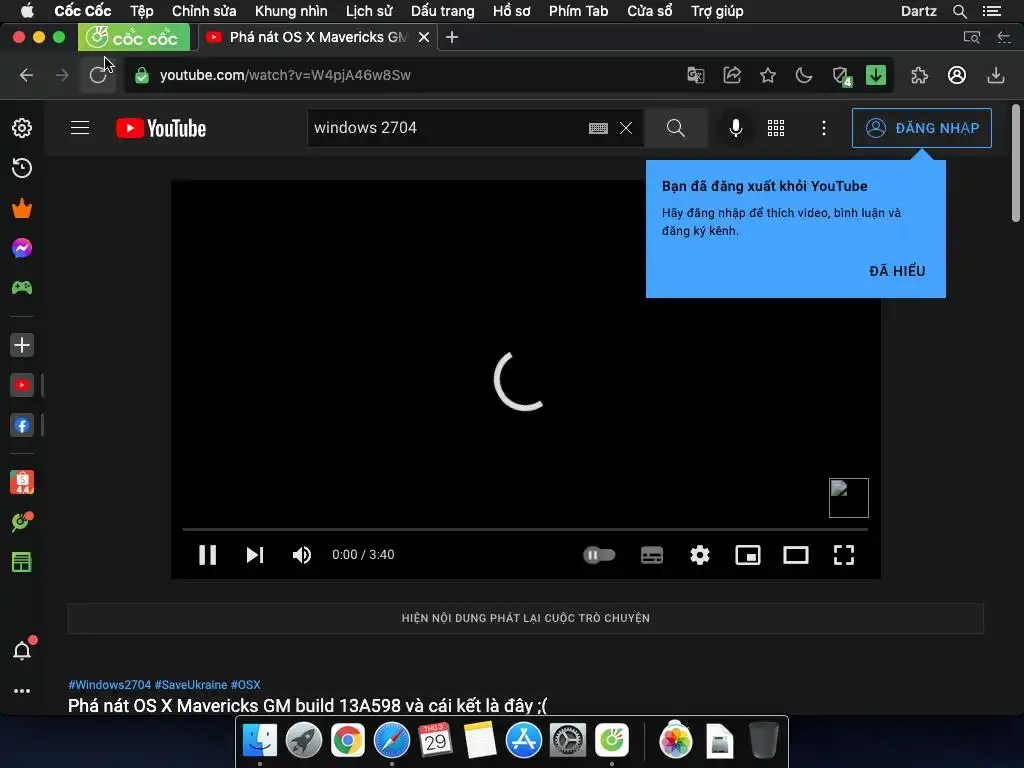
Task: Enable miniplayer mode
Action: click(x=748, y=555)
